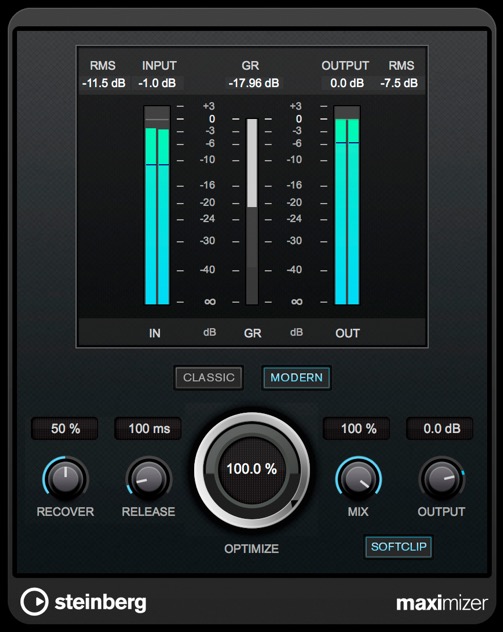Click the Mix knob
Viewport: 503px width, 632px height.
358,479
